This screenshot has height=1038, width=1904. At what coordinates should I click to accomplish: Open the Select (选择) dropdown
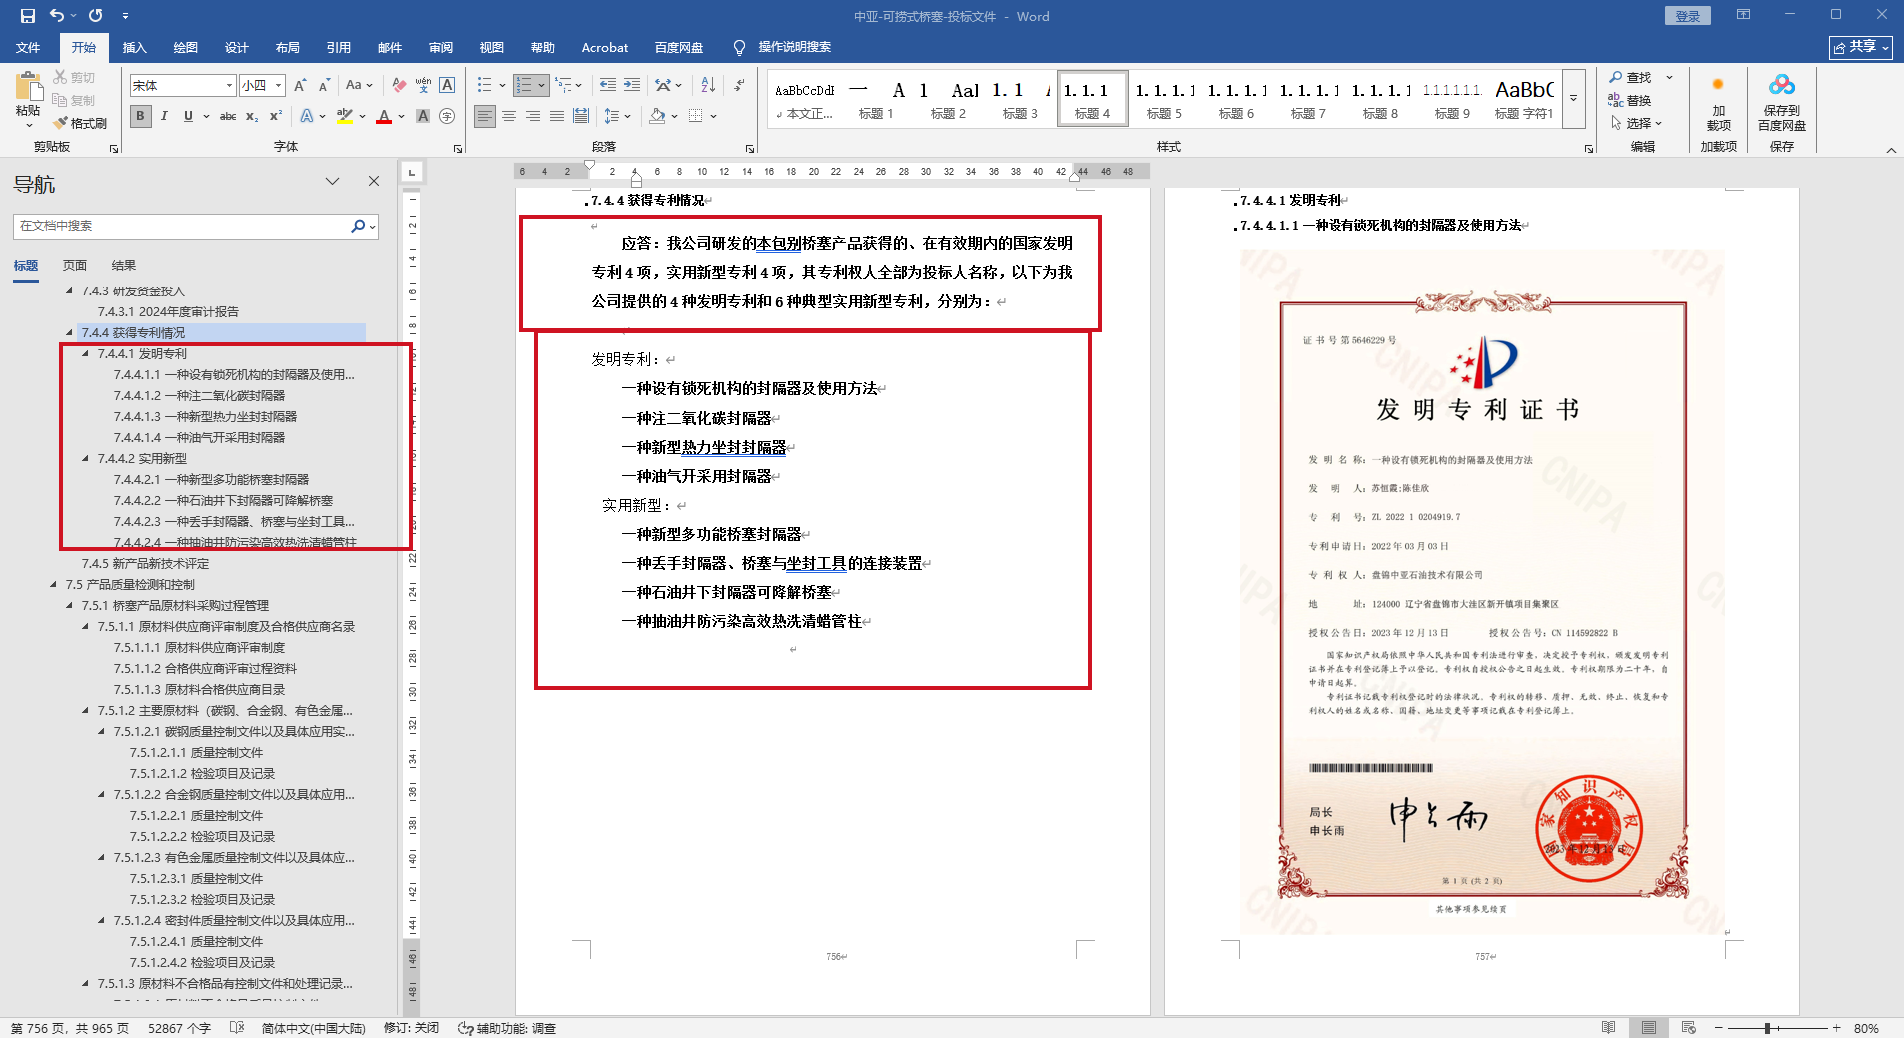click(x=1636, y=123)
